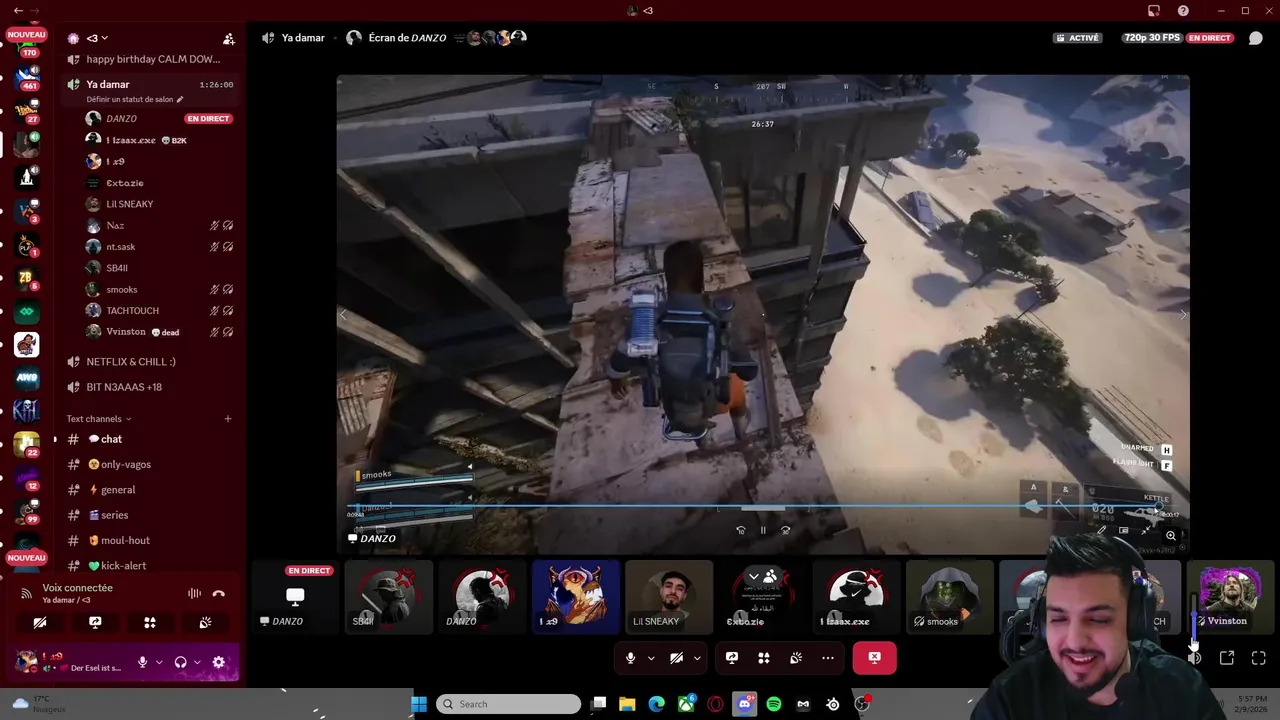Open camera options arrow in call bar
1280x720 pixels.
tap(697, 658)
